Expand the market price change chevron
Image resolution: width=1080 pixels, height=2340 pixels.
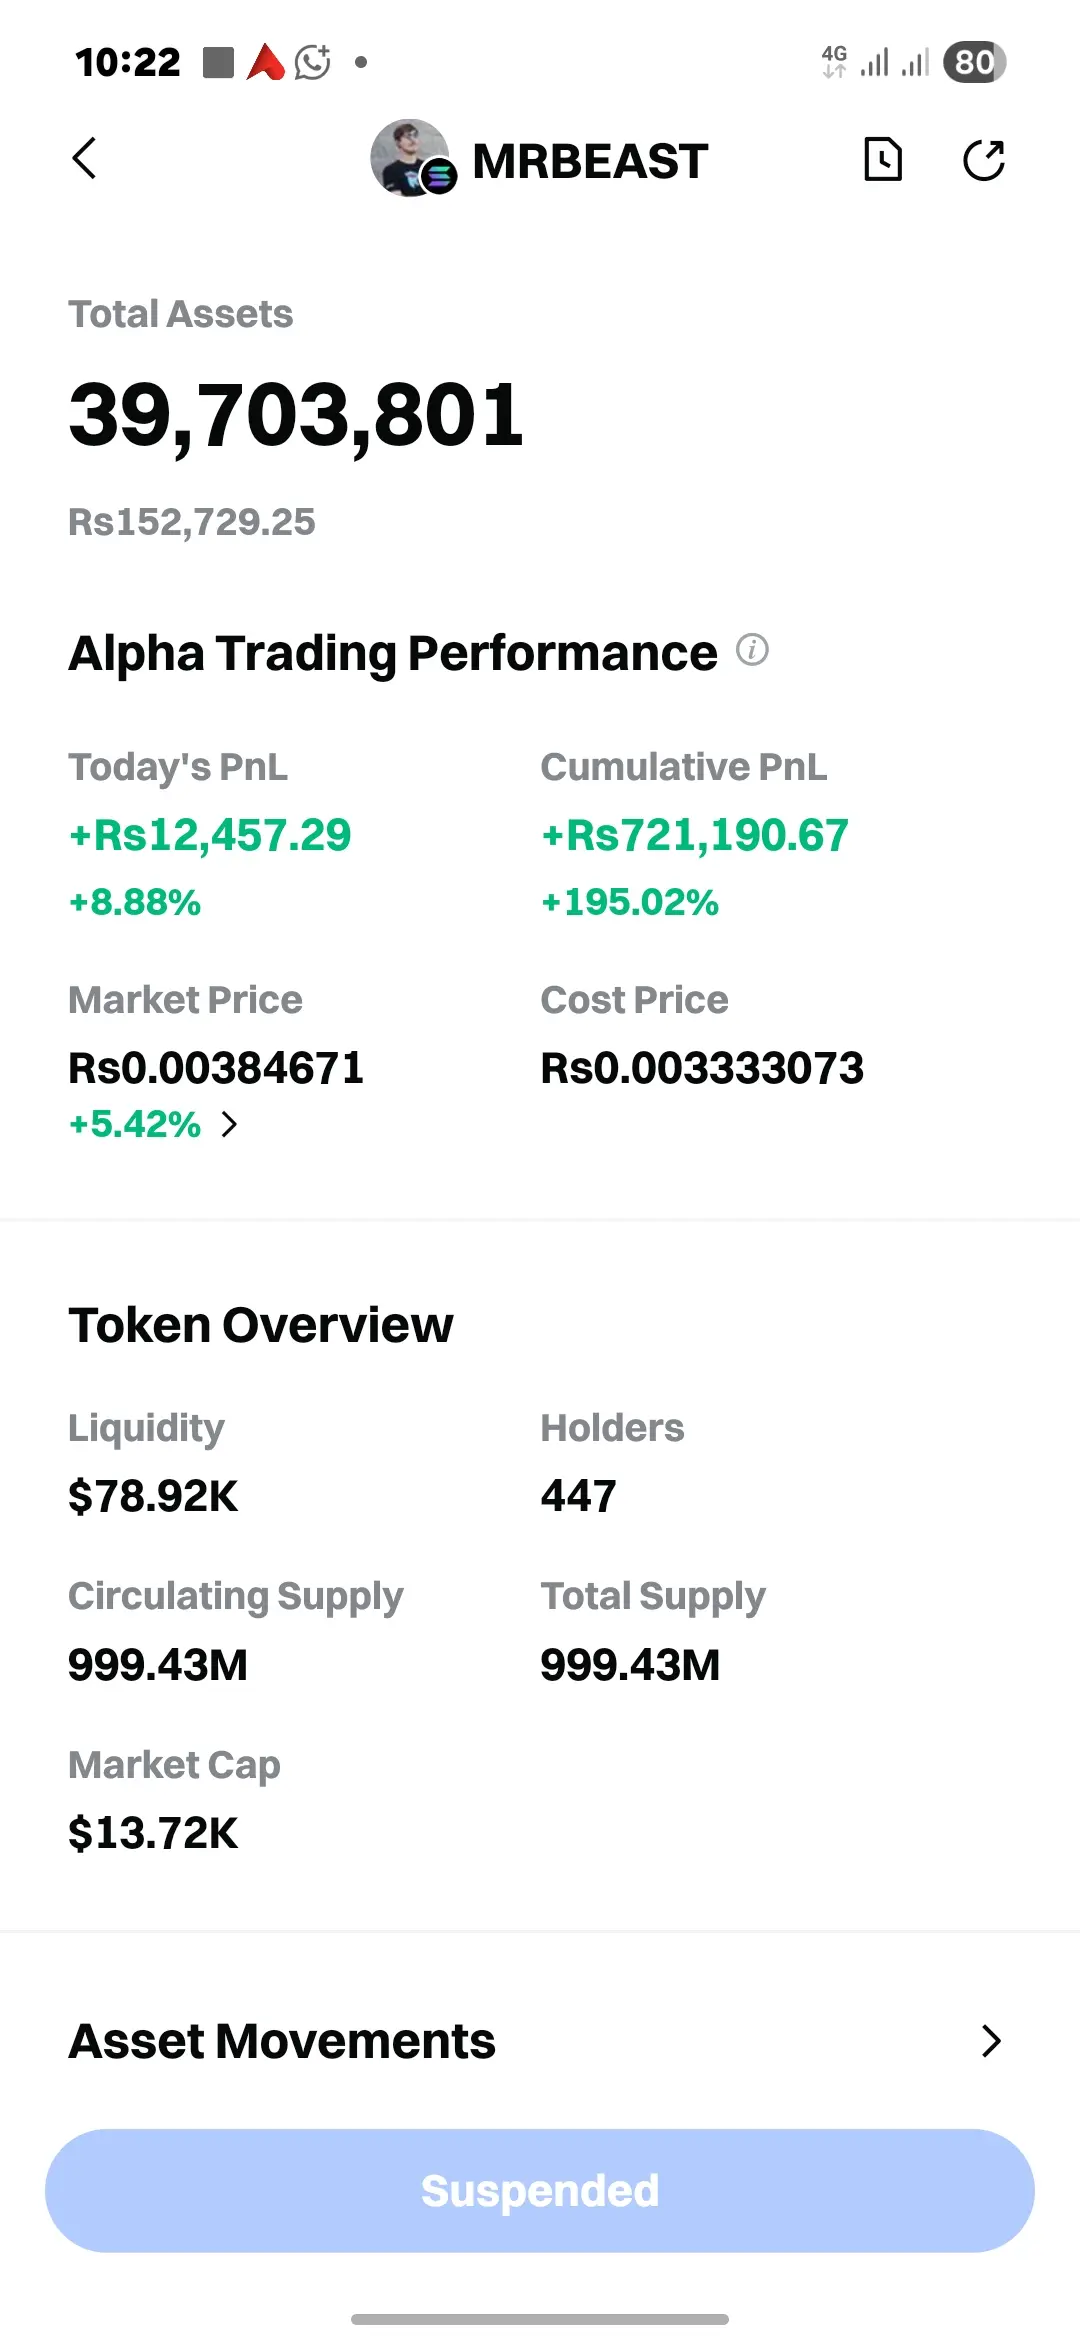(x=230, y=1125)
